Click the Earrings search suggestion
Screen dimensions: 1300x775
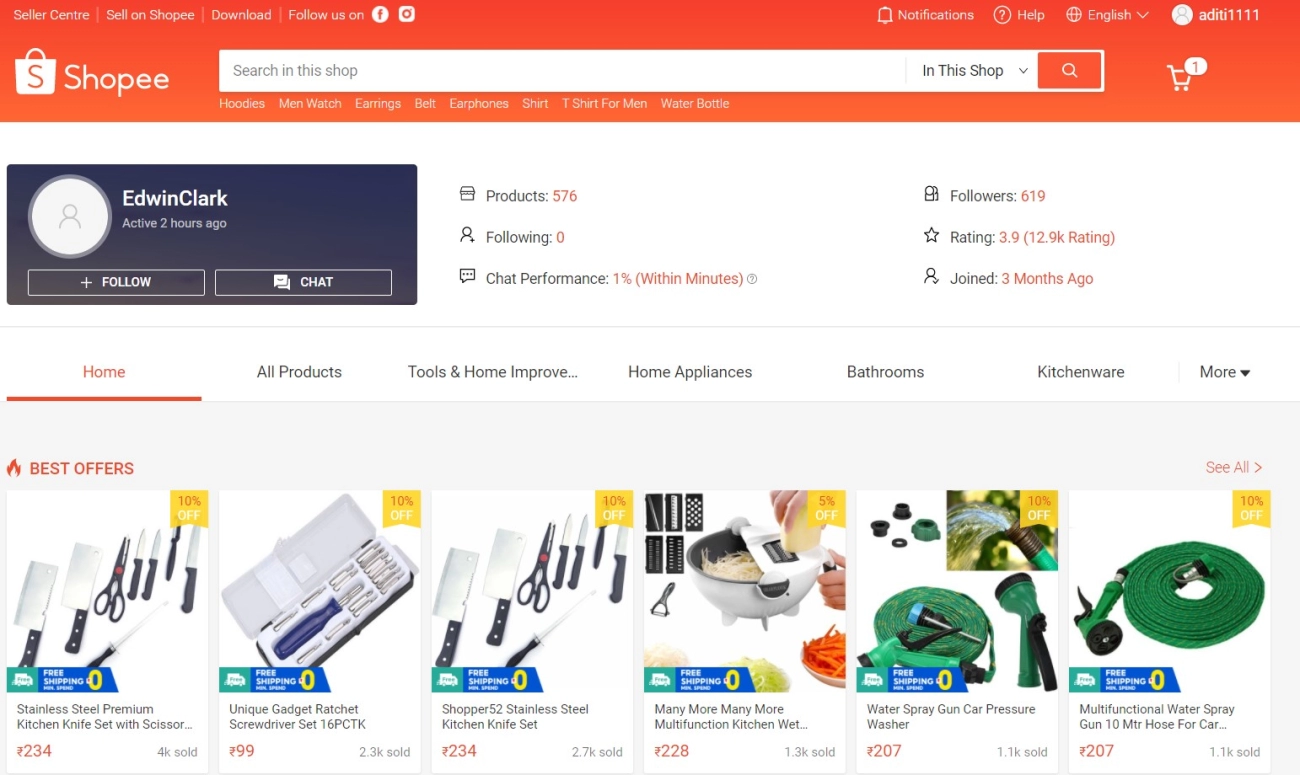(378, 104)
